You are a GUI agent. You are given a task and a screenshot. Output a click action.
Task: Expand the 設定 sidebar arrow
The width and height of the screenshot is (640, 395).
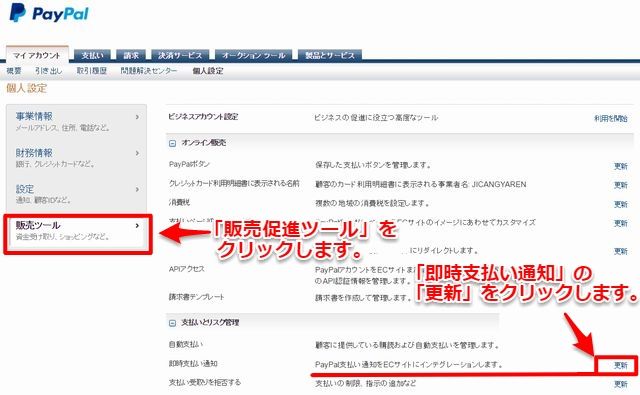tap(137, 189)
